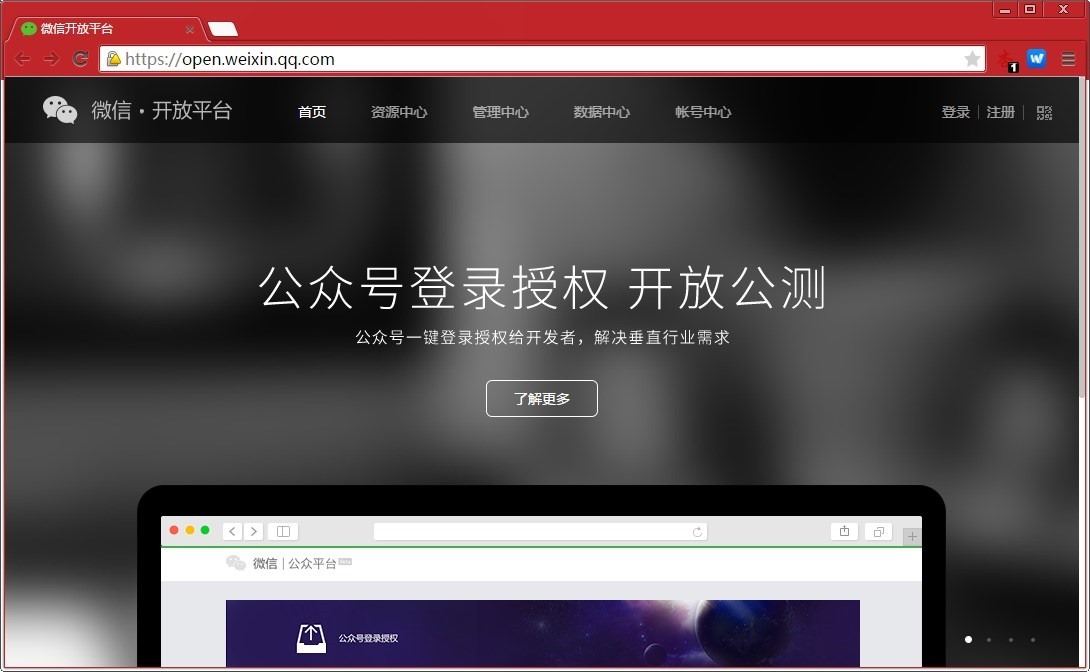Click the URL address field
Viewport: 1090px width, 672px height.
click(x=542, y=59)
